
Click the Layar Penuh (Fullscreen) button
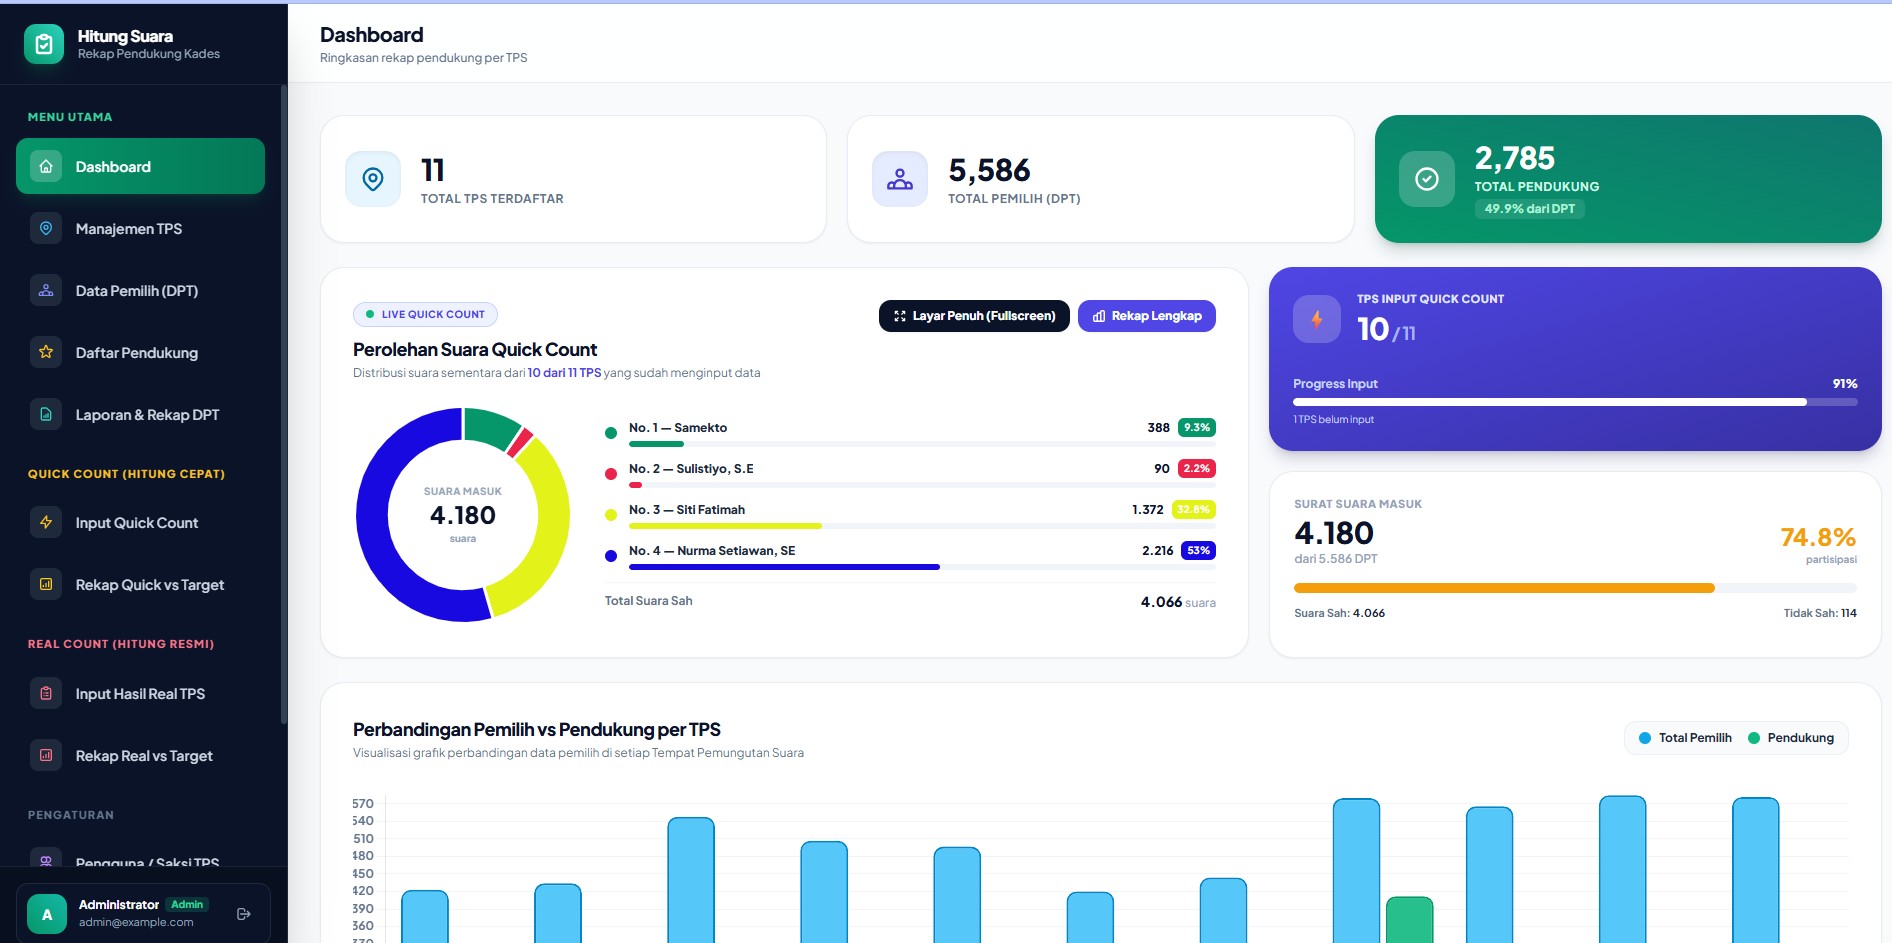click(x=974, y=316)
